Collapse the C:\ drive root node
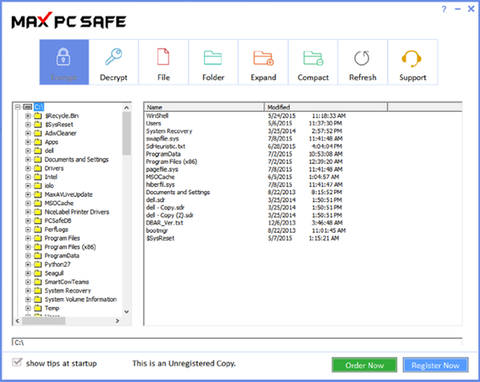Image resolution: width=480 pixels, height=382 pixels. 18,107
